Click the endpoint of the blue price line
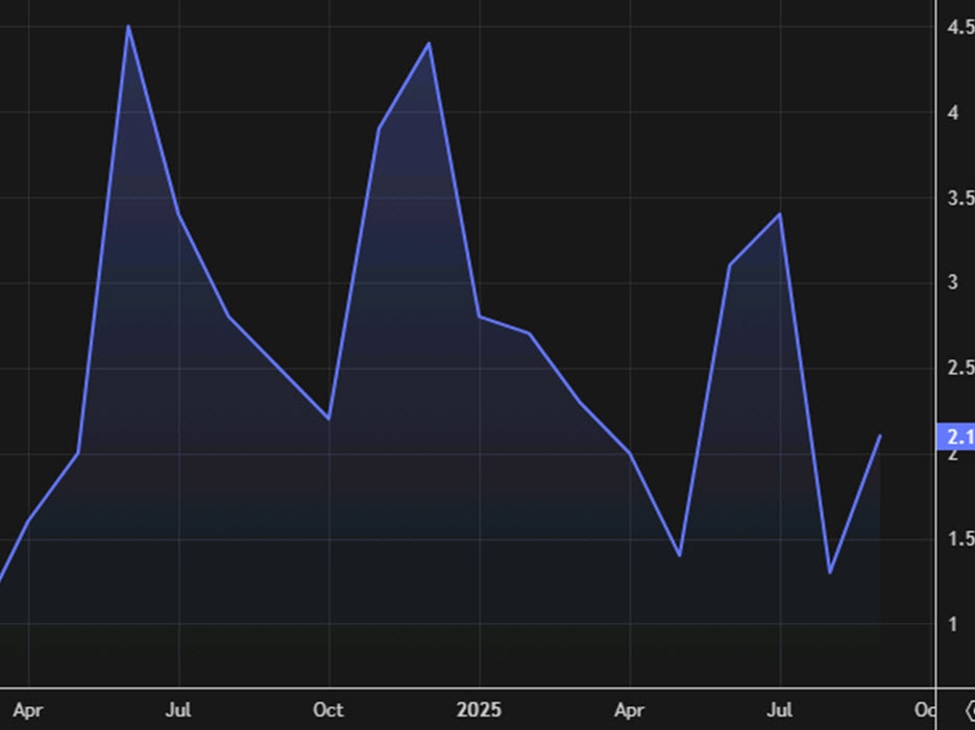 coord(881,436)
